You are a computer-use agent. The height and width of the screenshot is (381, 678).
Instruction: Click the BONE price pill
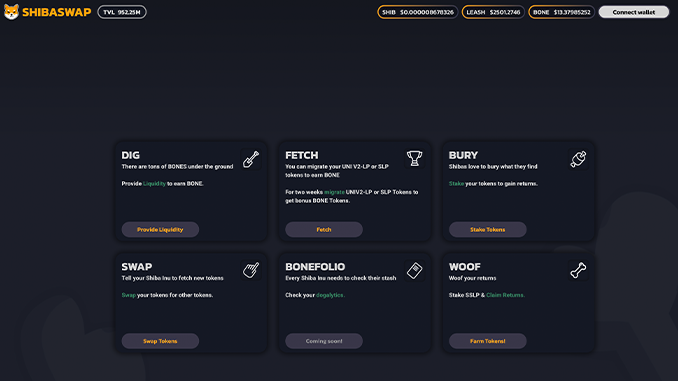[561, 12]
